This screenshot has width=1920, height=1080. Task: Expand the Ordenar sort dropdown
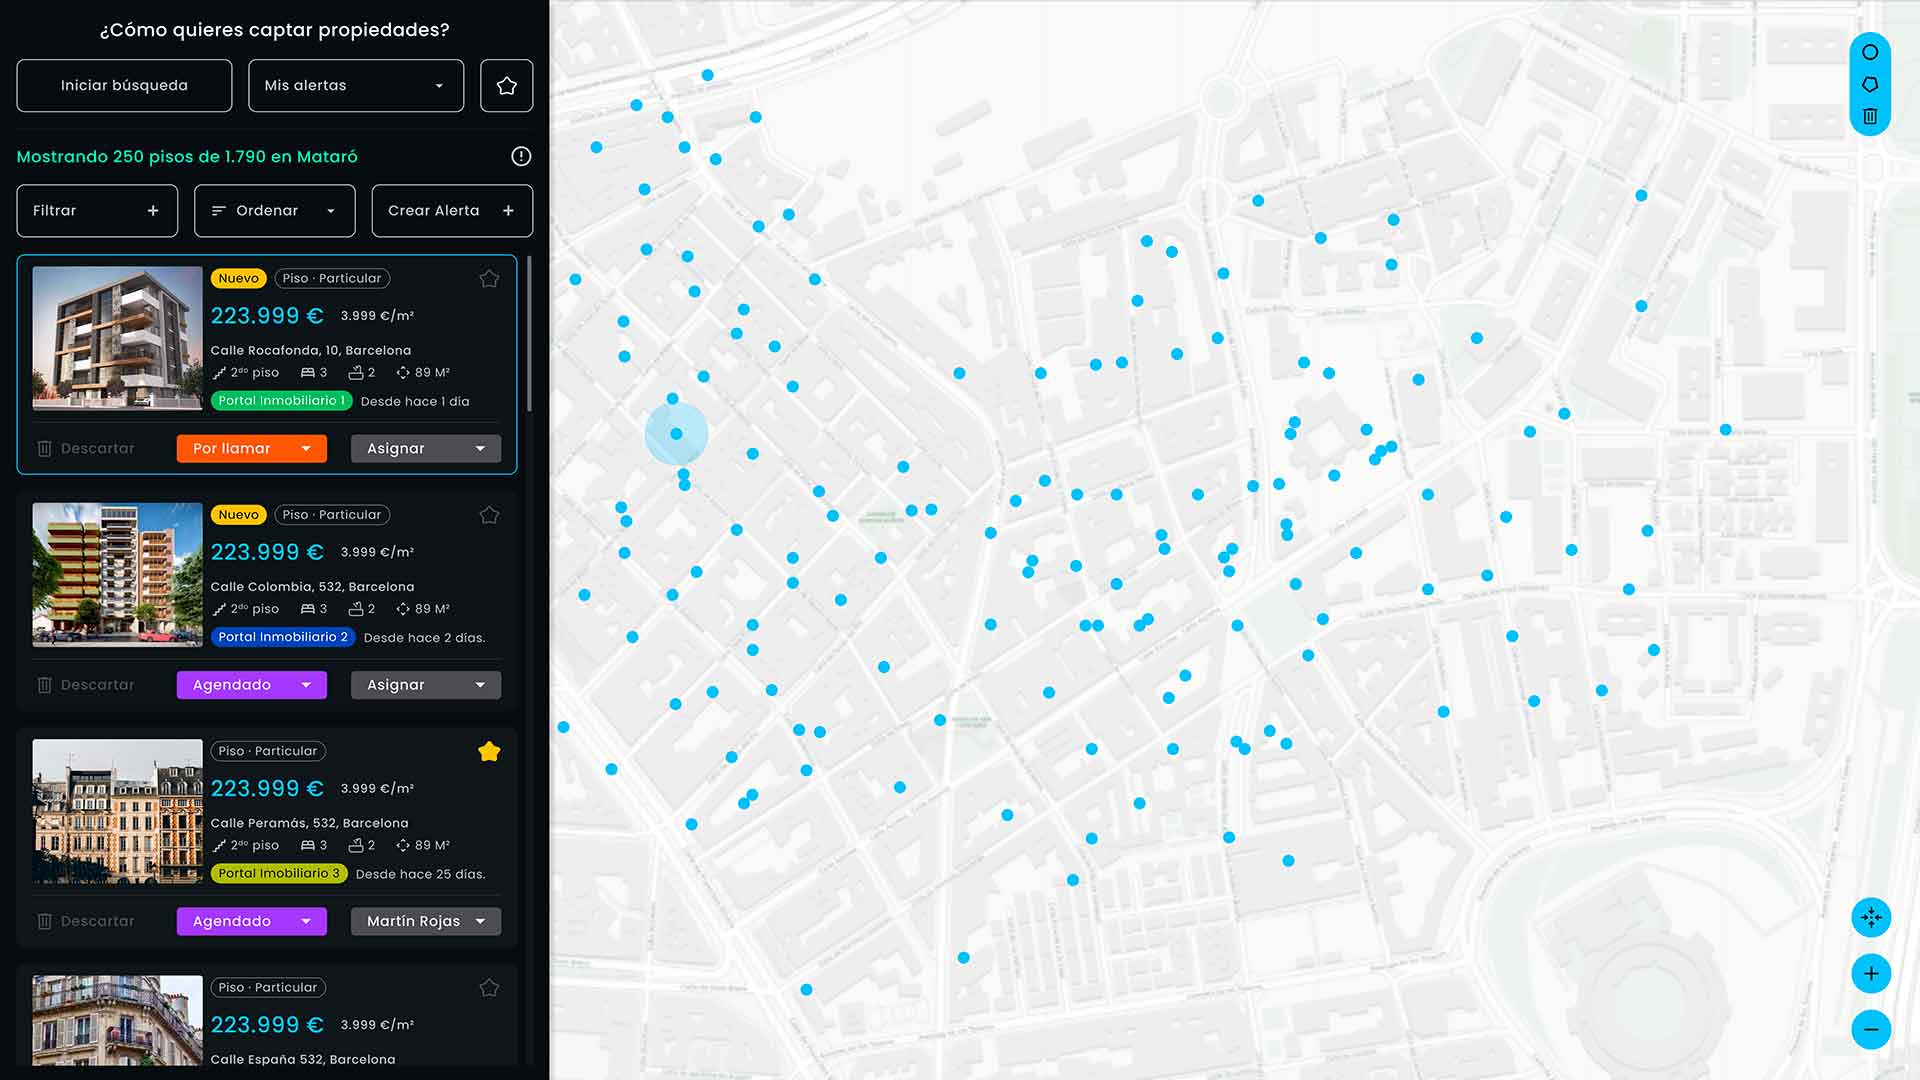pyautogui.click(x=275, y=211)
